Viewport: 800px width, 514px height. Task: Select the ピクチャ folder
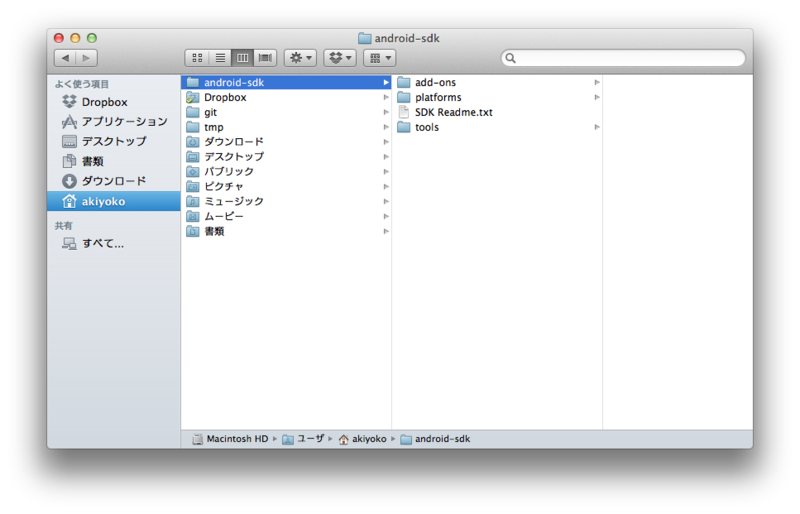286,186
